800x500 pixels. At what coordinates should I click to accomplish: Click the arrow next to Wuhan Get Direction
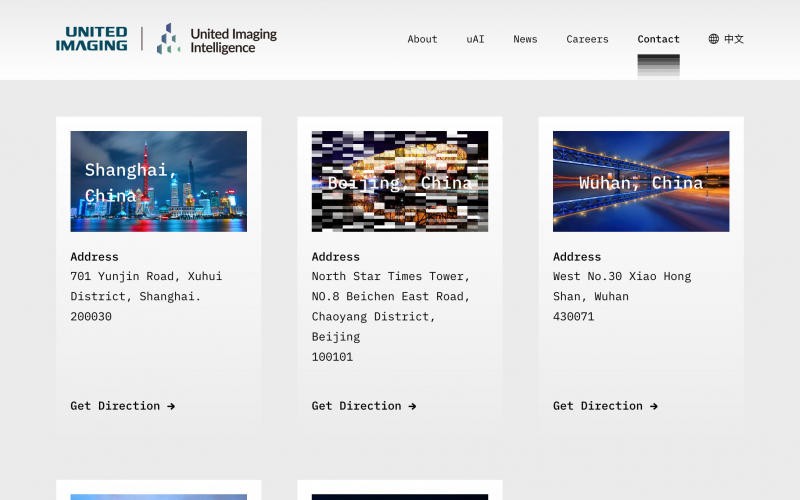tap(654, 406)
